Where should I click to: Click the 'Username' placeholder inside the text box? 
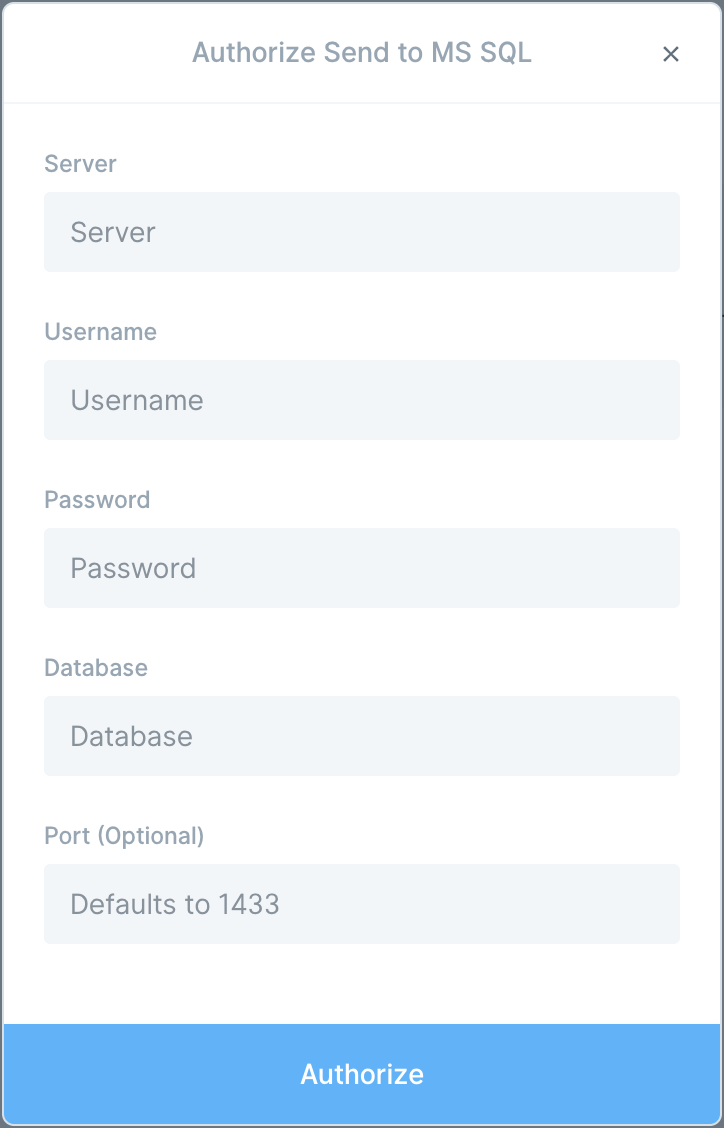[x=137, y=400]
